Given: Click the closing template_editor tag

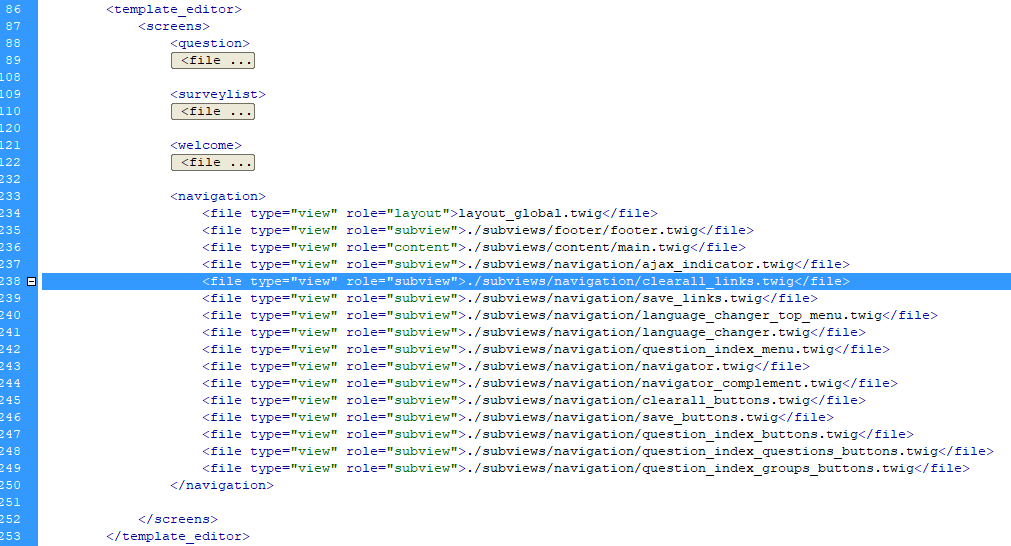Looking at the screenshot, I should (x=177, y=537).
